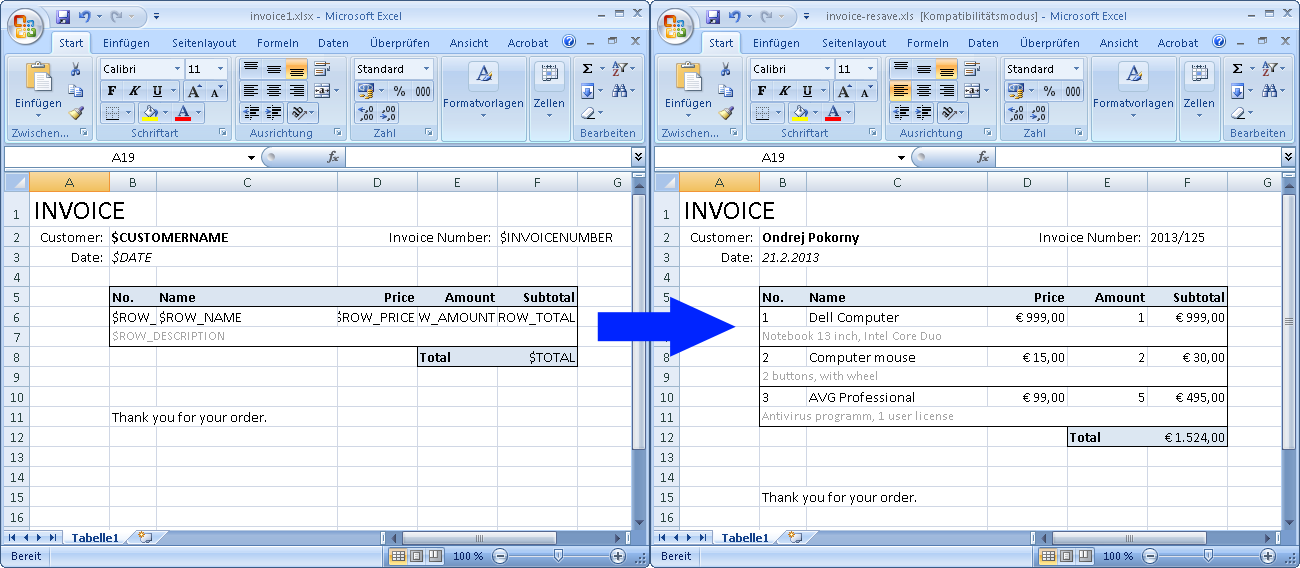Expand the A19 name box dropdown in left window
Screen dimensions: 1300x568
[251, 158]
